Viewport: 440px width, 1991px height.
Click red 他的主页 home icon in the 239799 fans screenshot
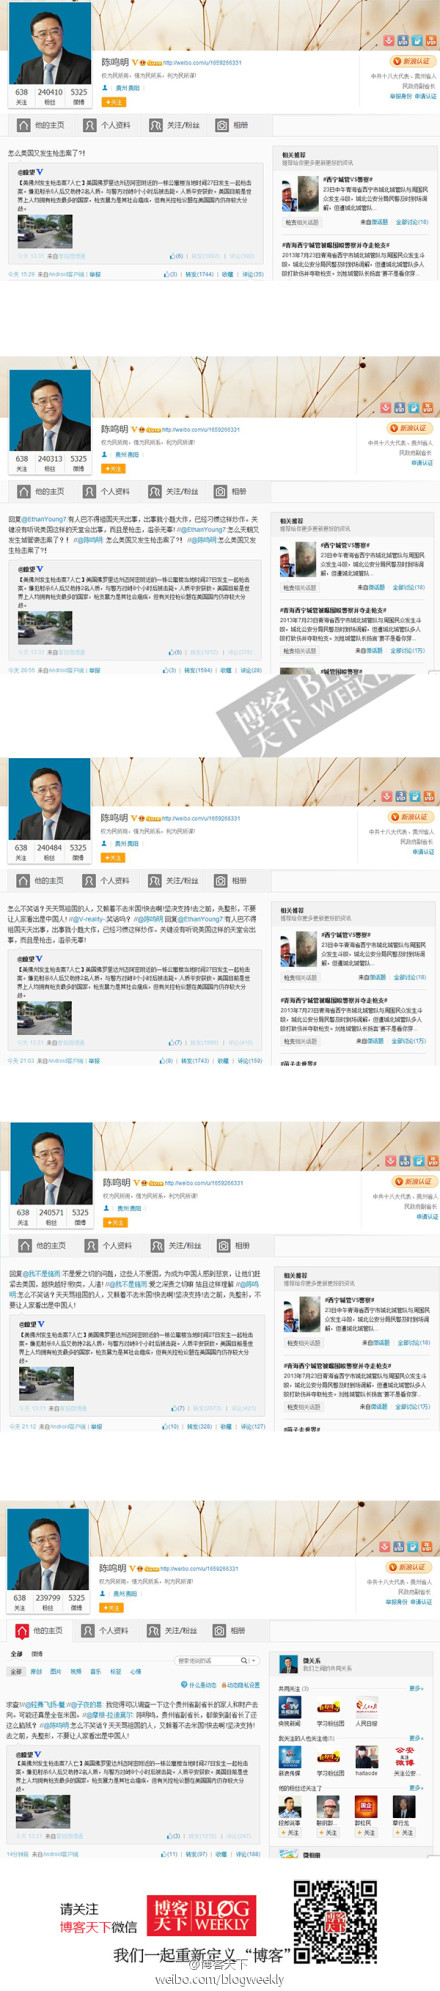(22, 1630)
